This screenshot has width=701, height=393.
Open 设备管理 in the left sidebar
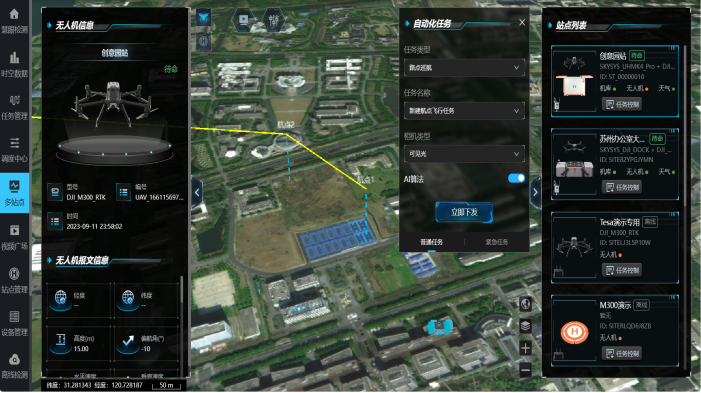14,324
